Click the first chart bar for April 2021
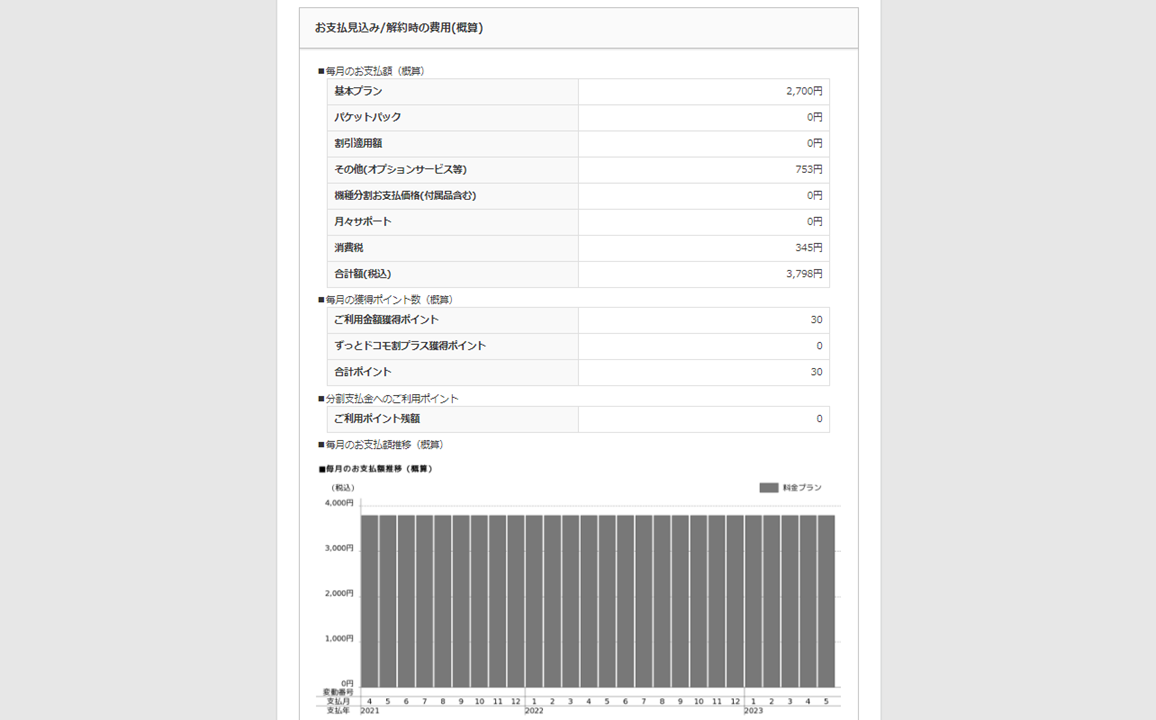This screenshot has width=1156, height=720. click(369, 601)
